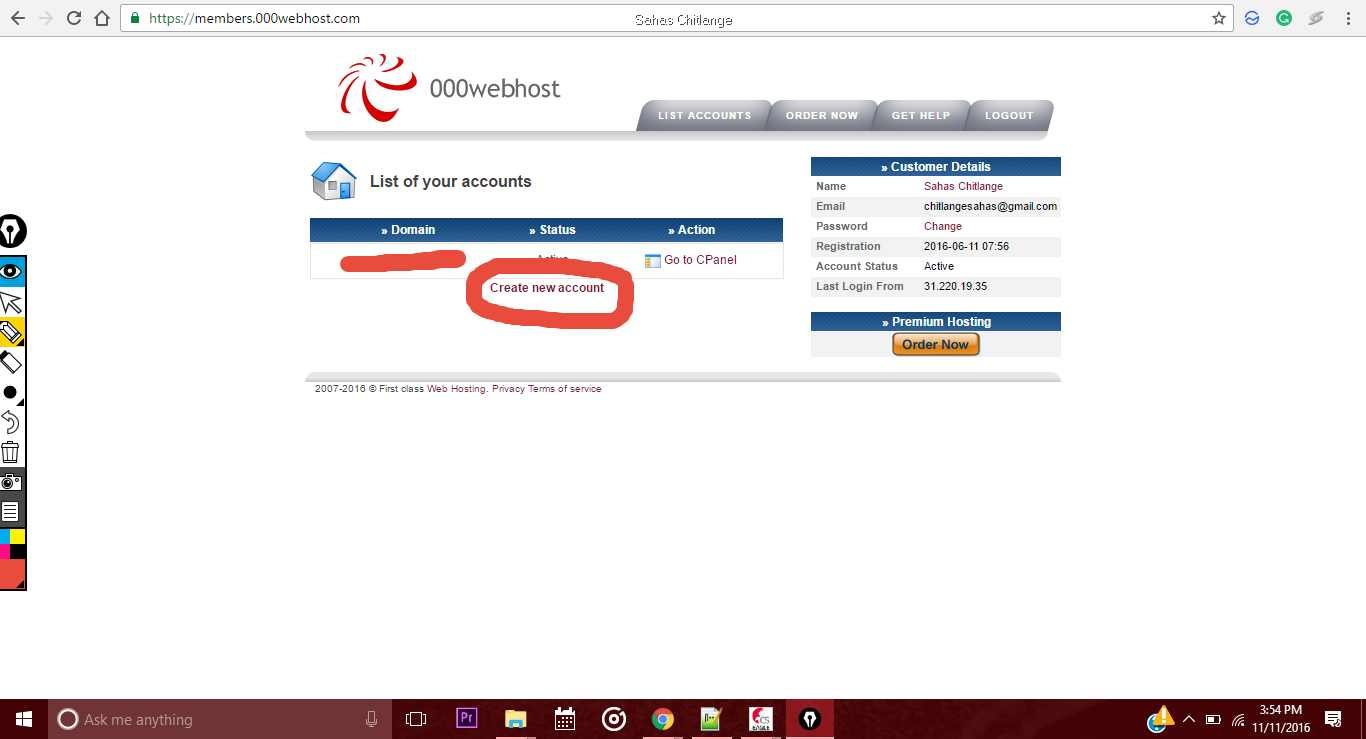
Task: Open Task View on the taskbar
Action: tap(416, 719)
